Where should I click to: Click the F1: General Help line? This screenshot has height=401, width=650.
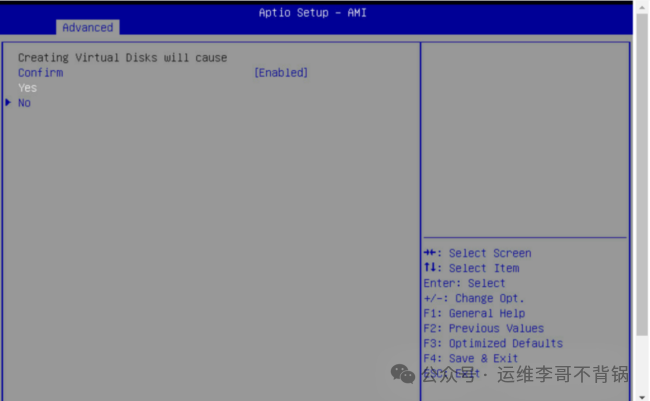(x=475, y=313)
